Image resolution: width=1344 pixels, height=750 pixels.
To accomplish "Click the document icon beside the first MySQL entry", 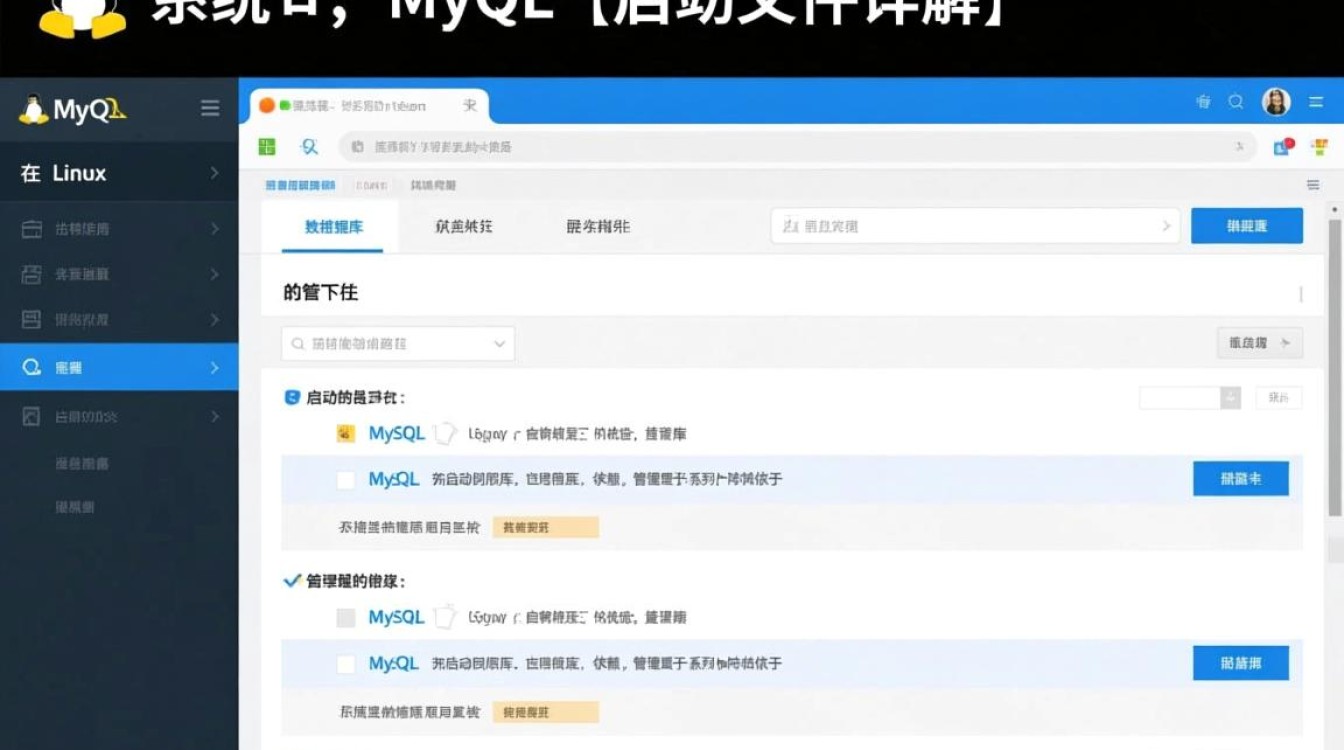I will 444,431.
